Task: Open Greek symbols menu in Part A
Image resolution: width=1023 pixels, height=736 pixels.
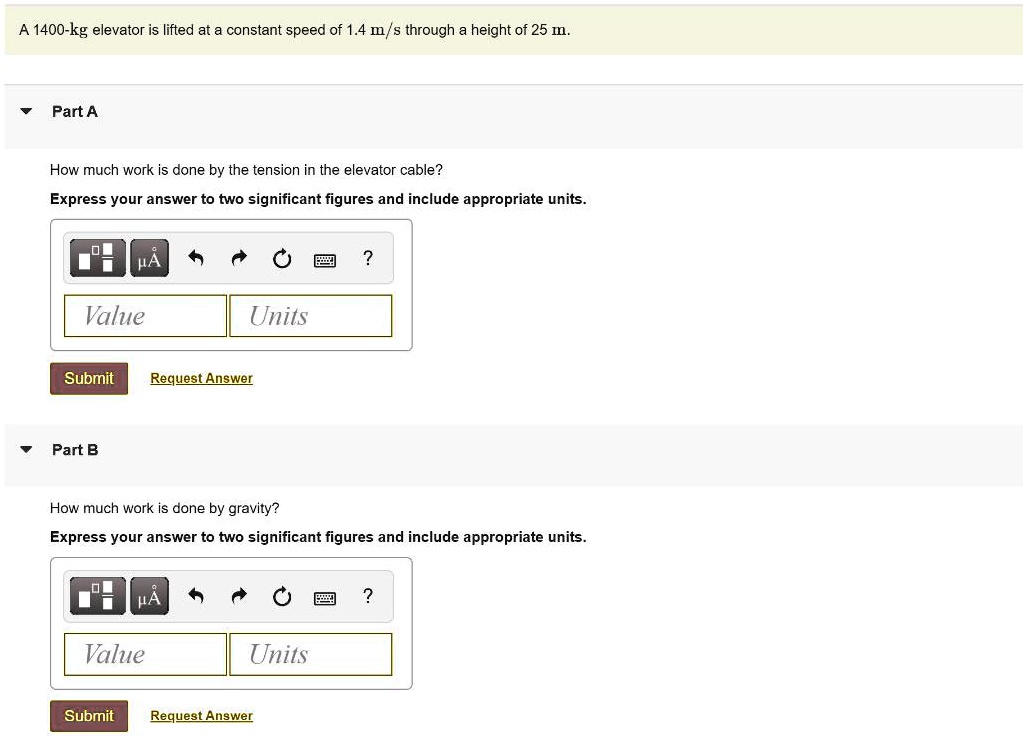Action: [148, 260]
